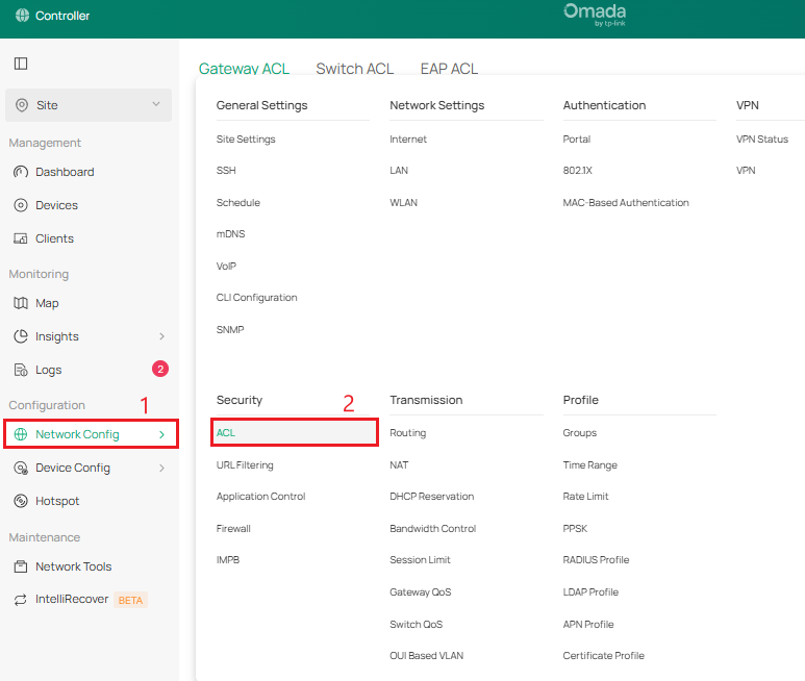805x681 pixels.
Task: Open NAT settings
Action: (399, 465)
